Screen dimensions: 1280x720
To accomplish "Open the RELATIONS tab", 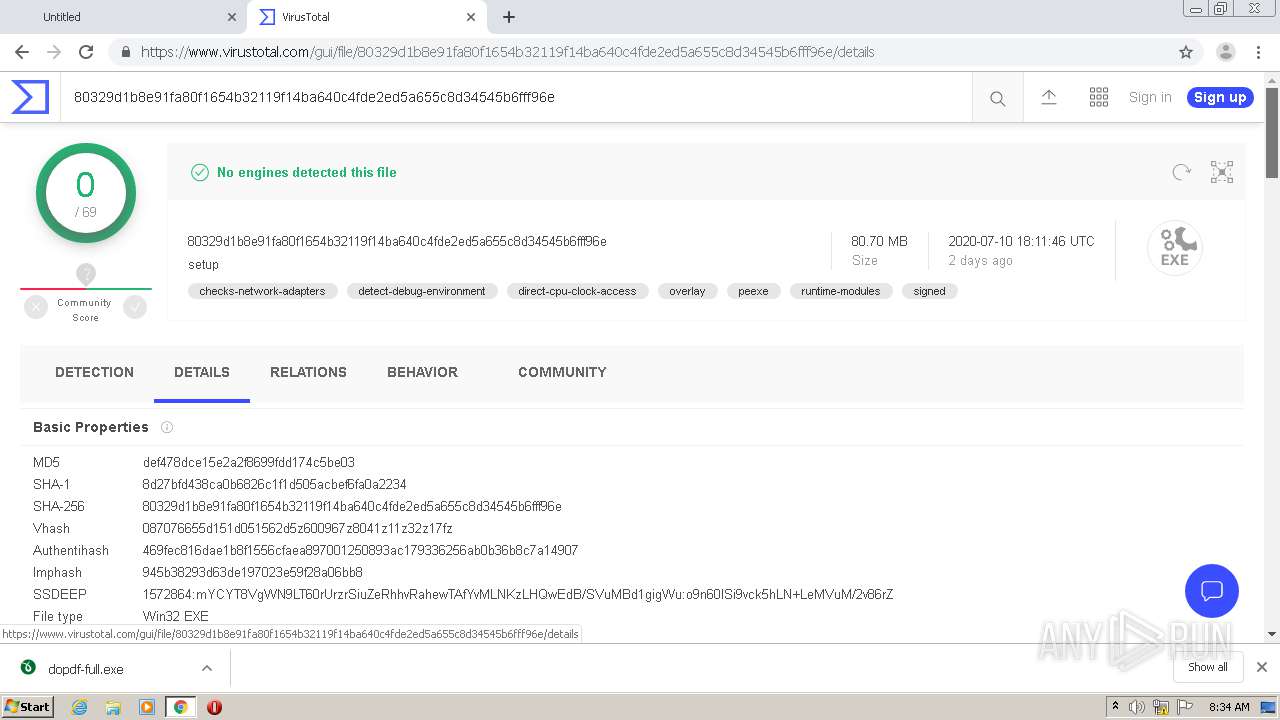I will 308,372.
